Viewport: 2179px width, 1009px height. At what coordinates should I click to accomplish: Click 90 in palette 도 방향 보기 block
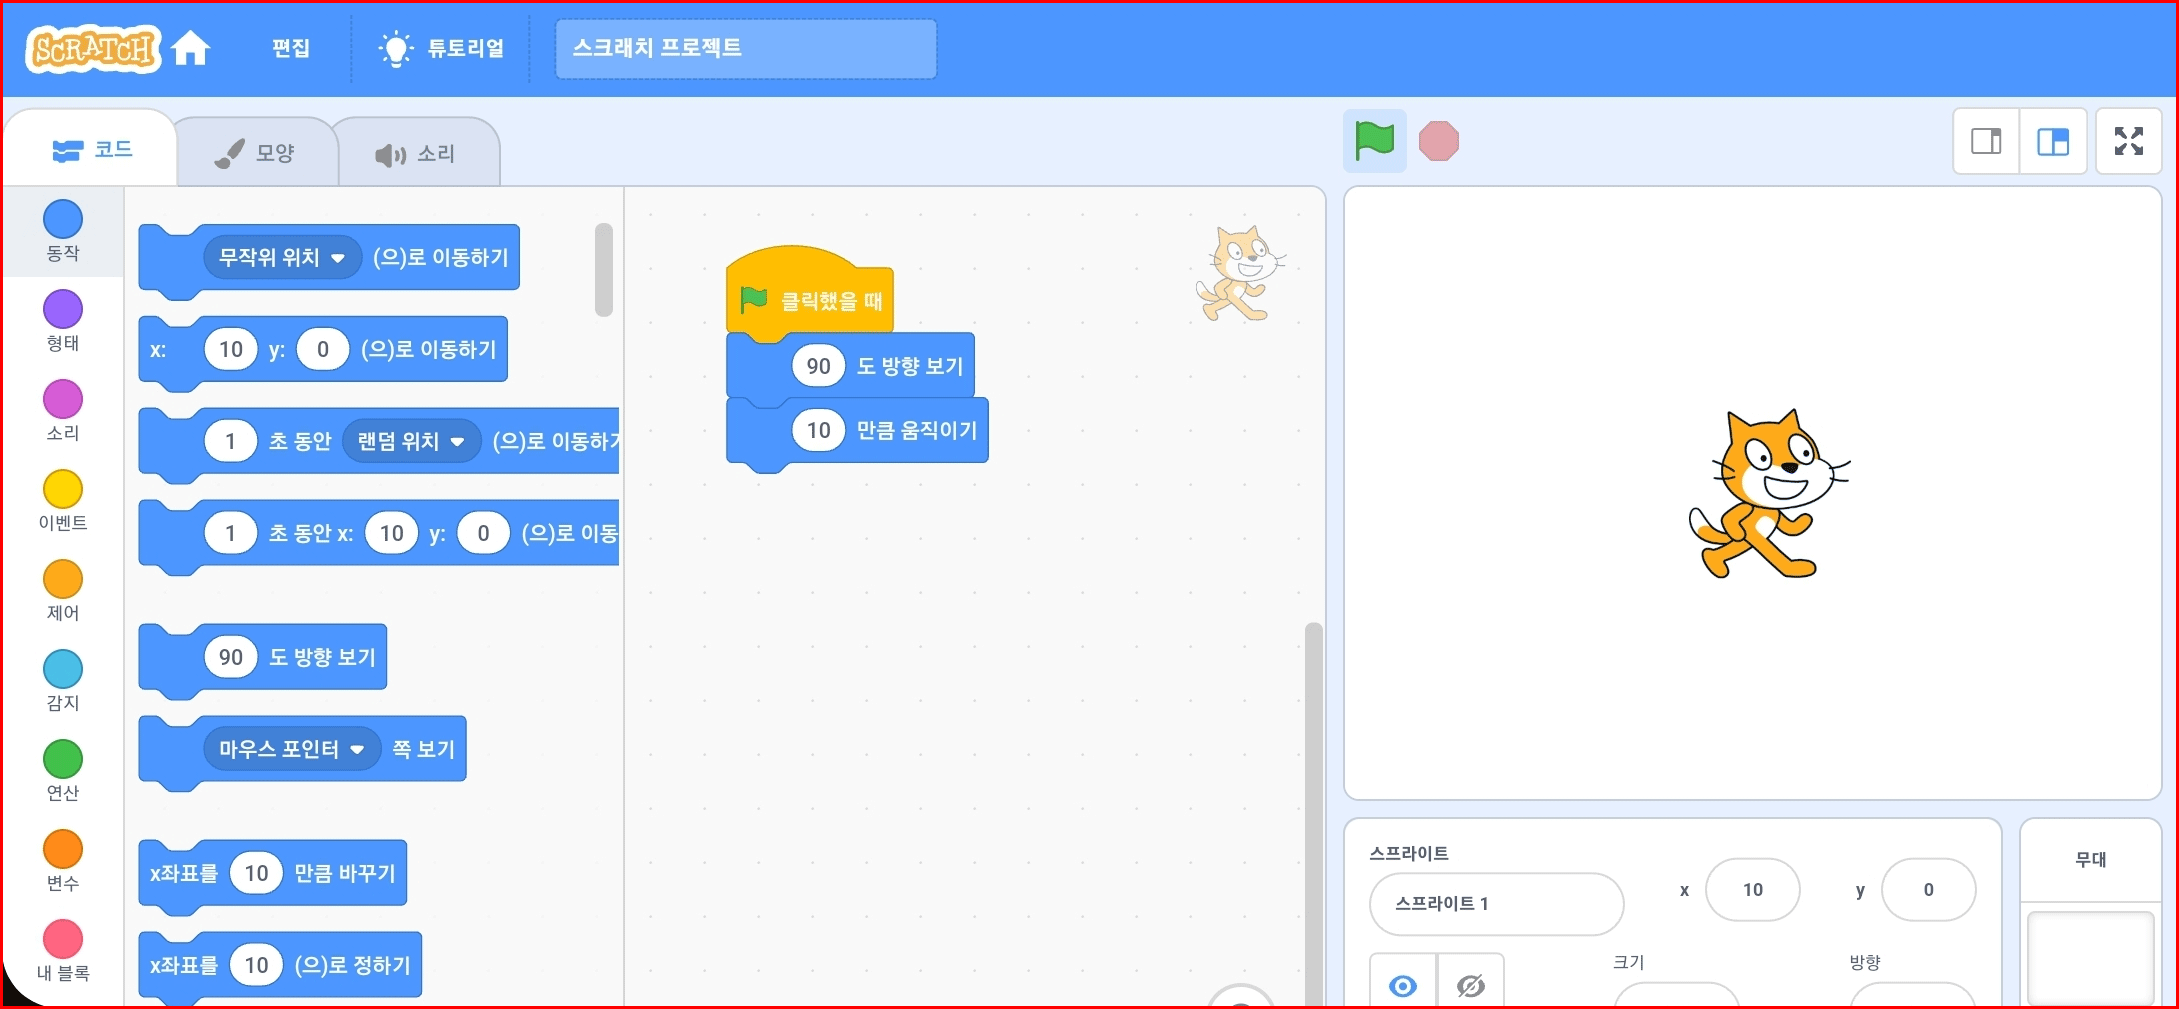[x=231, y=657]
